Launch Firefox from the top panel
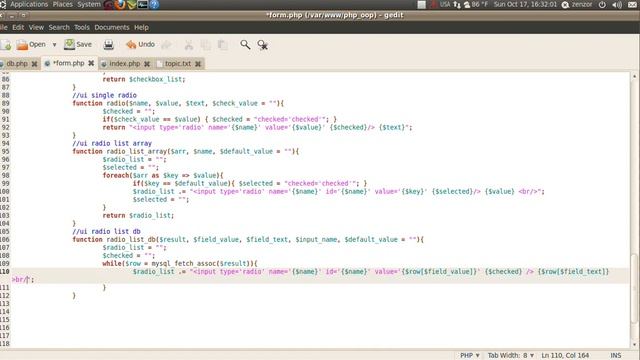Screen dimensions: 640x360 pyautogui.click(x=120, y=5)
